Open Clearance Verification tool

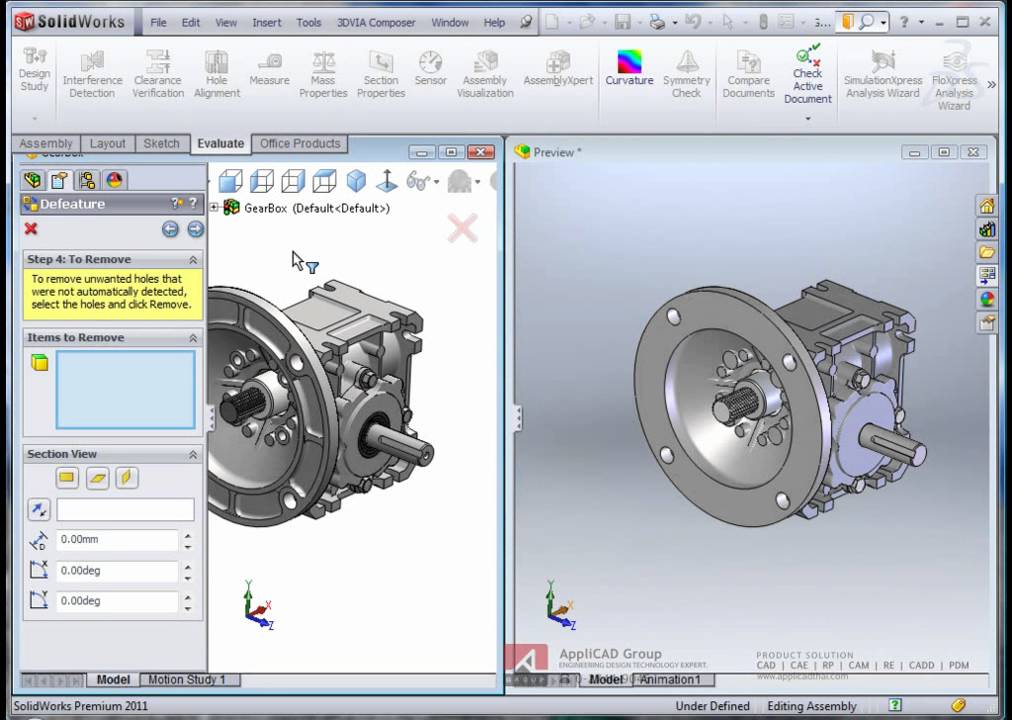pos(157,75)
